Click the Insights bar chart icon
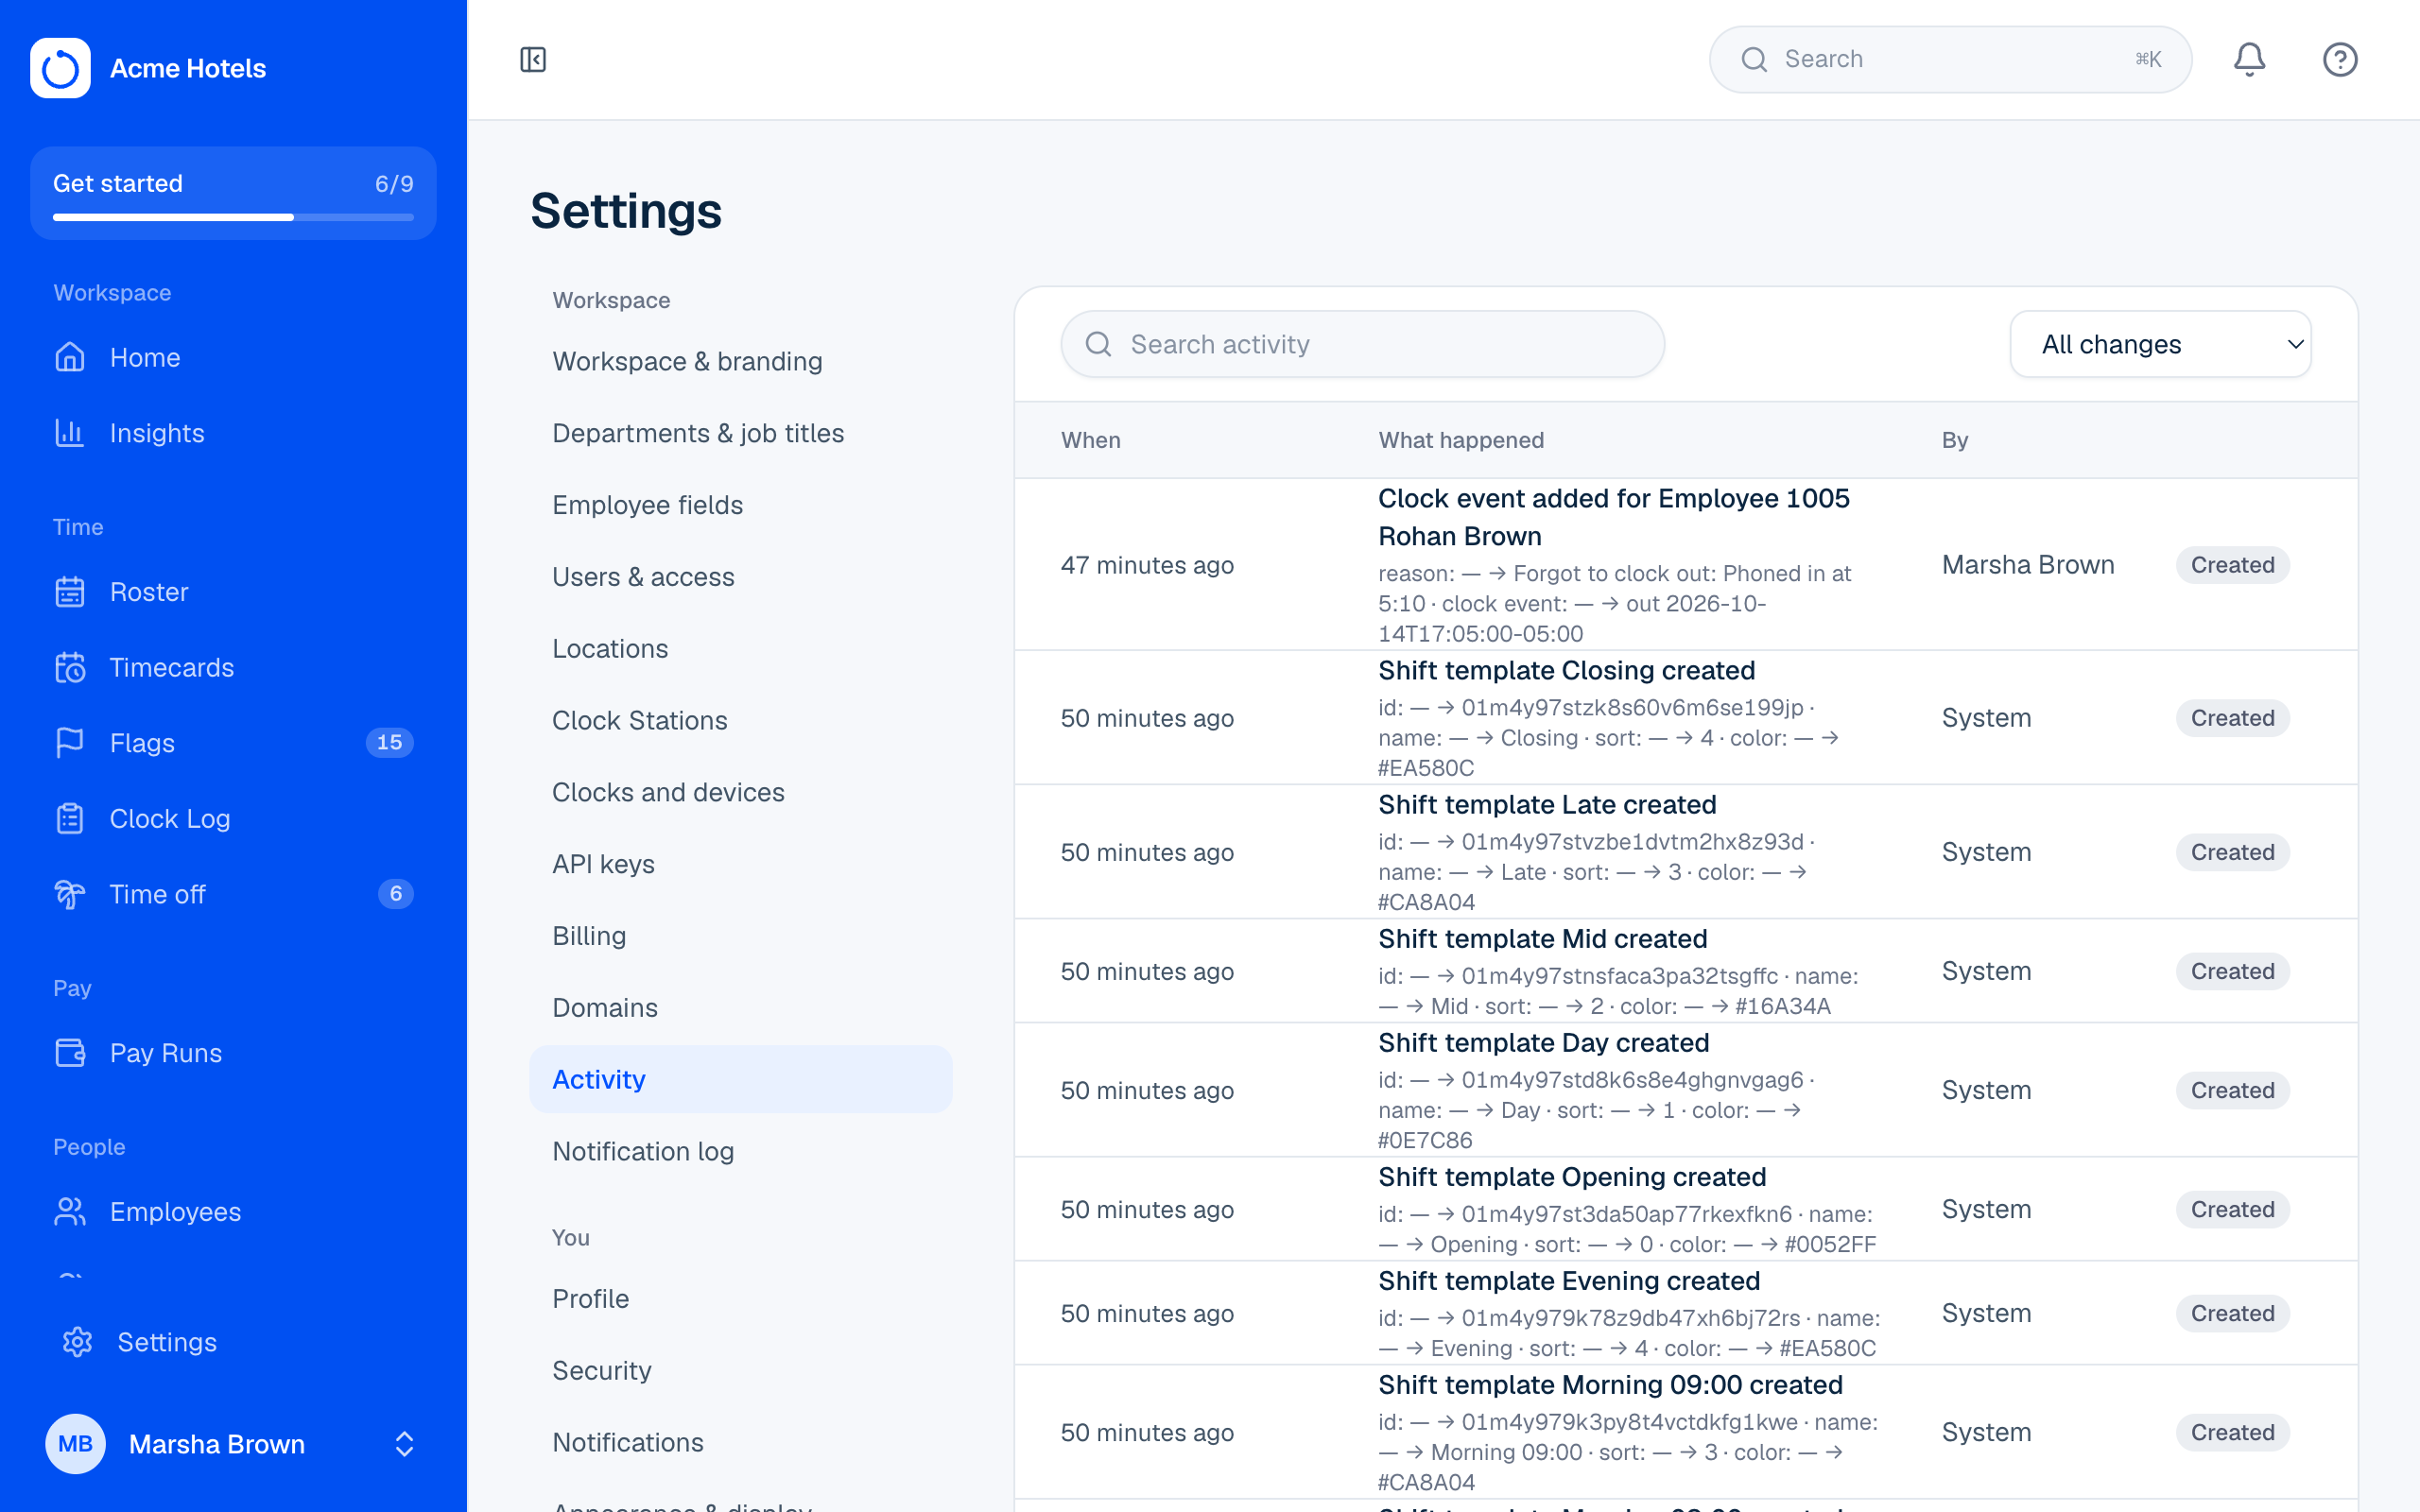This screenshot has width=2420, height=1512. [x=70, y=433]
